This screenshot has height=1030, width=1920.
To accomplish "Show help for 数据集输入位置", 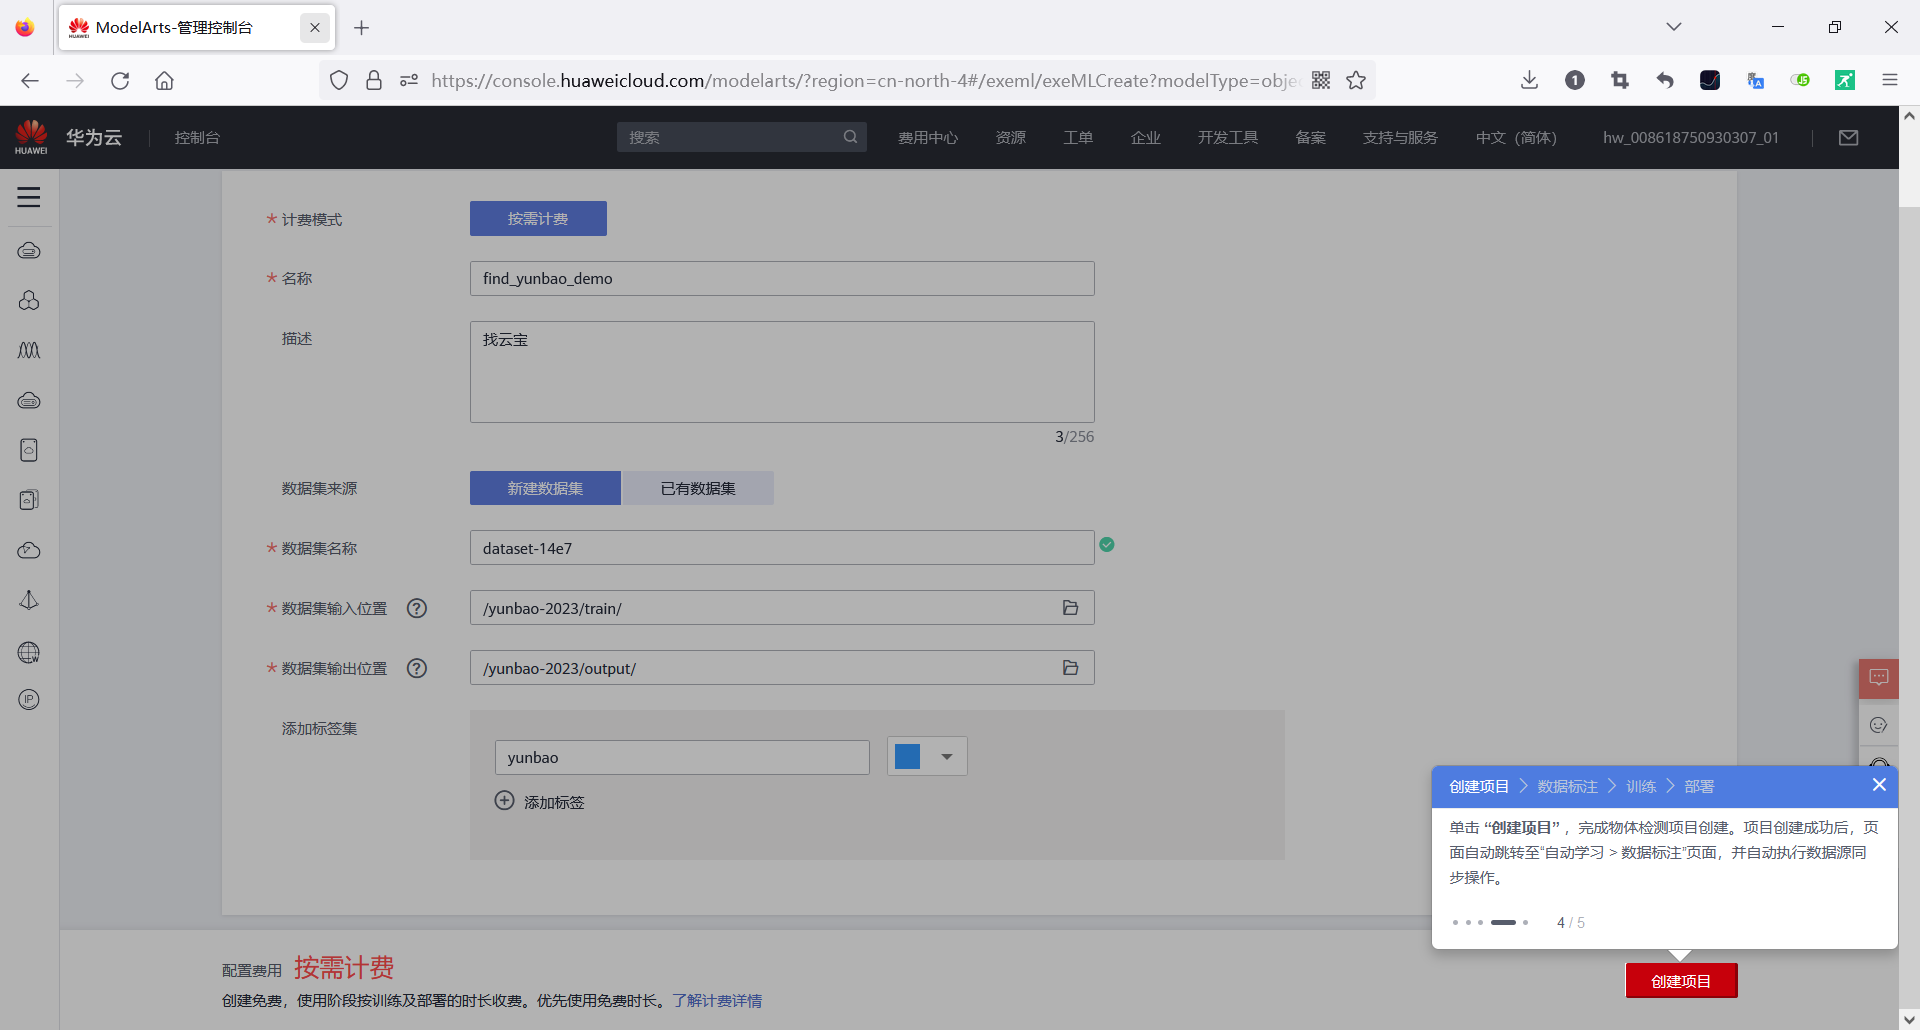I will coord(417,608).
